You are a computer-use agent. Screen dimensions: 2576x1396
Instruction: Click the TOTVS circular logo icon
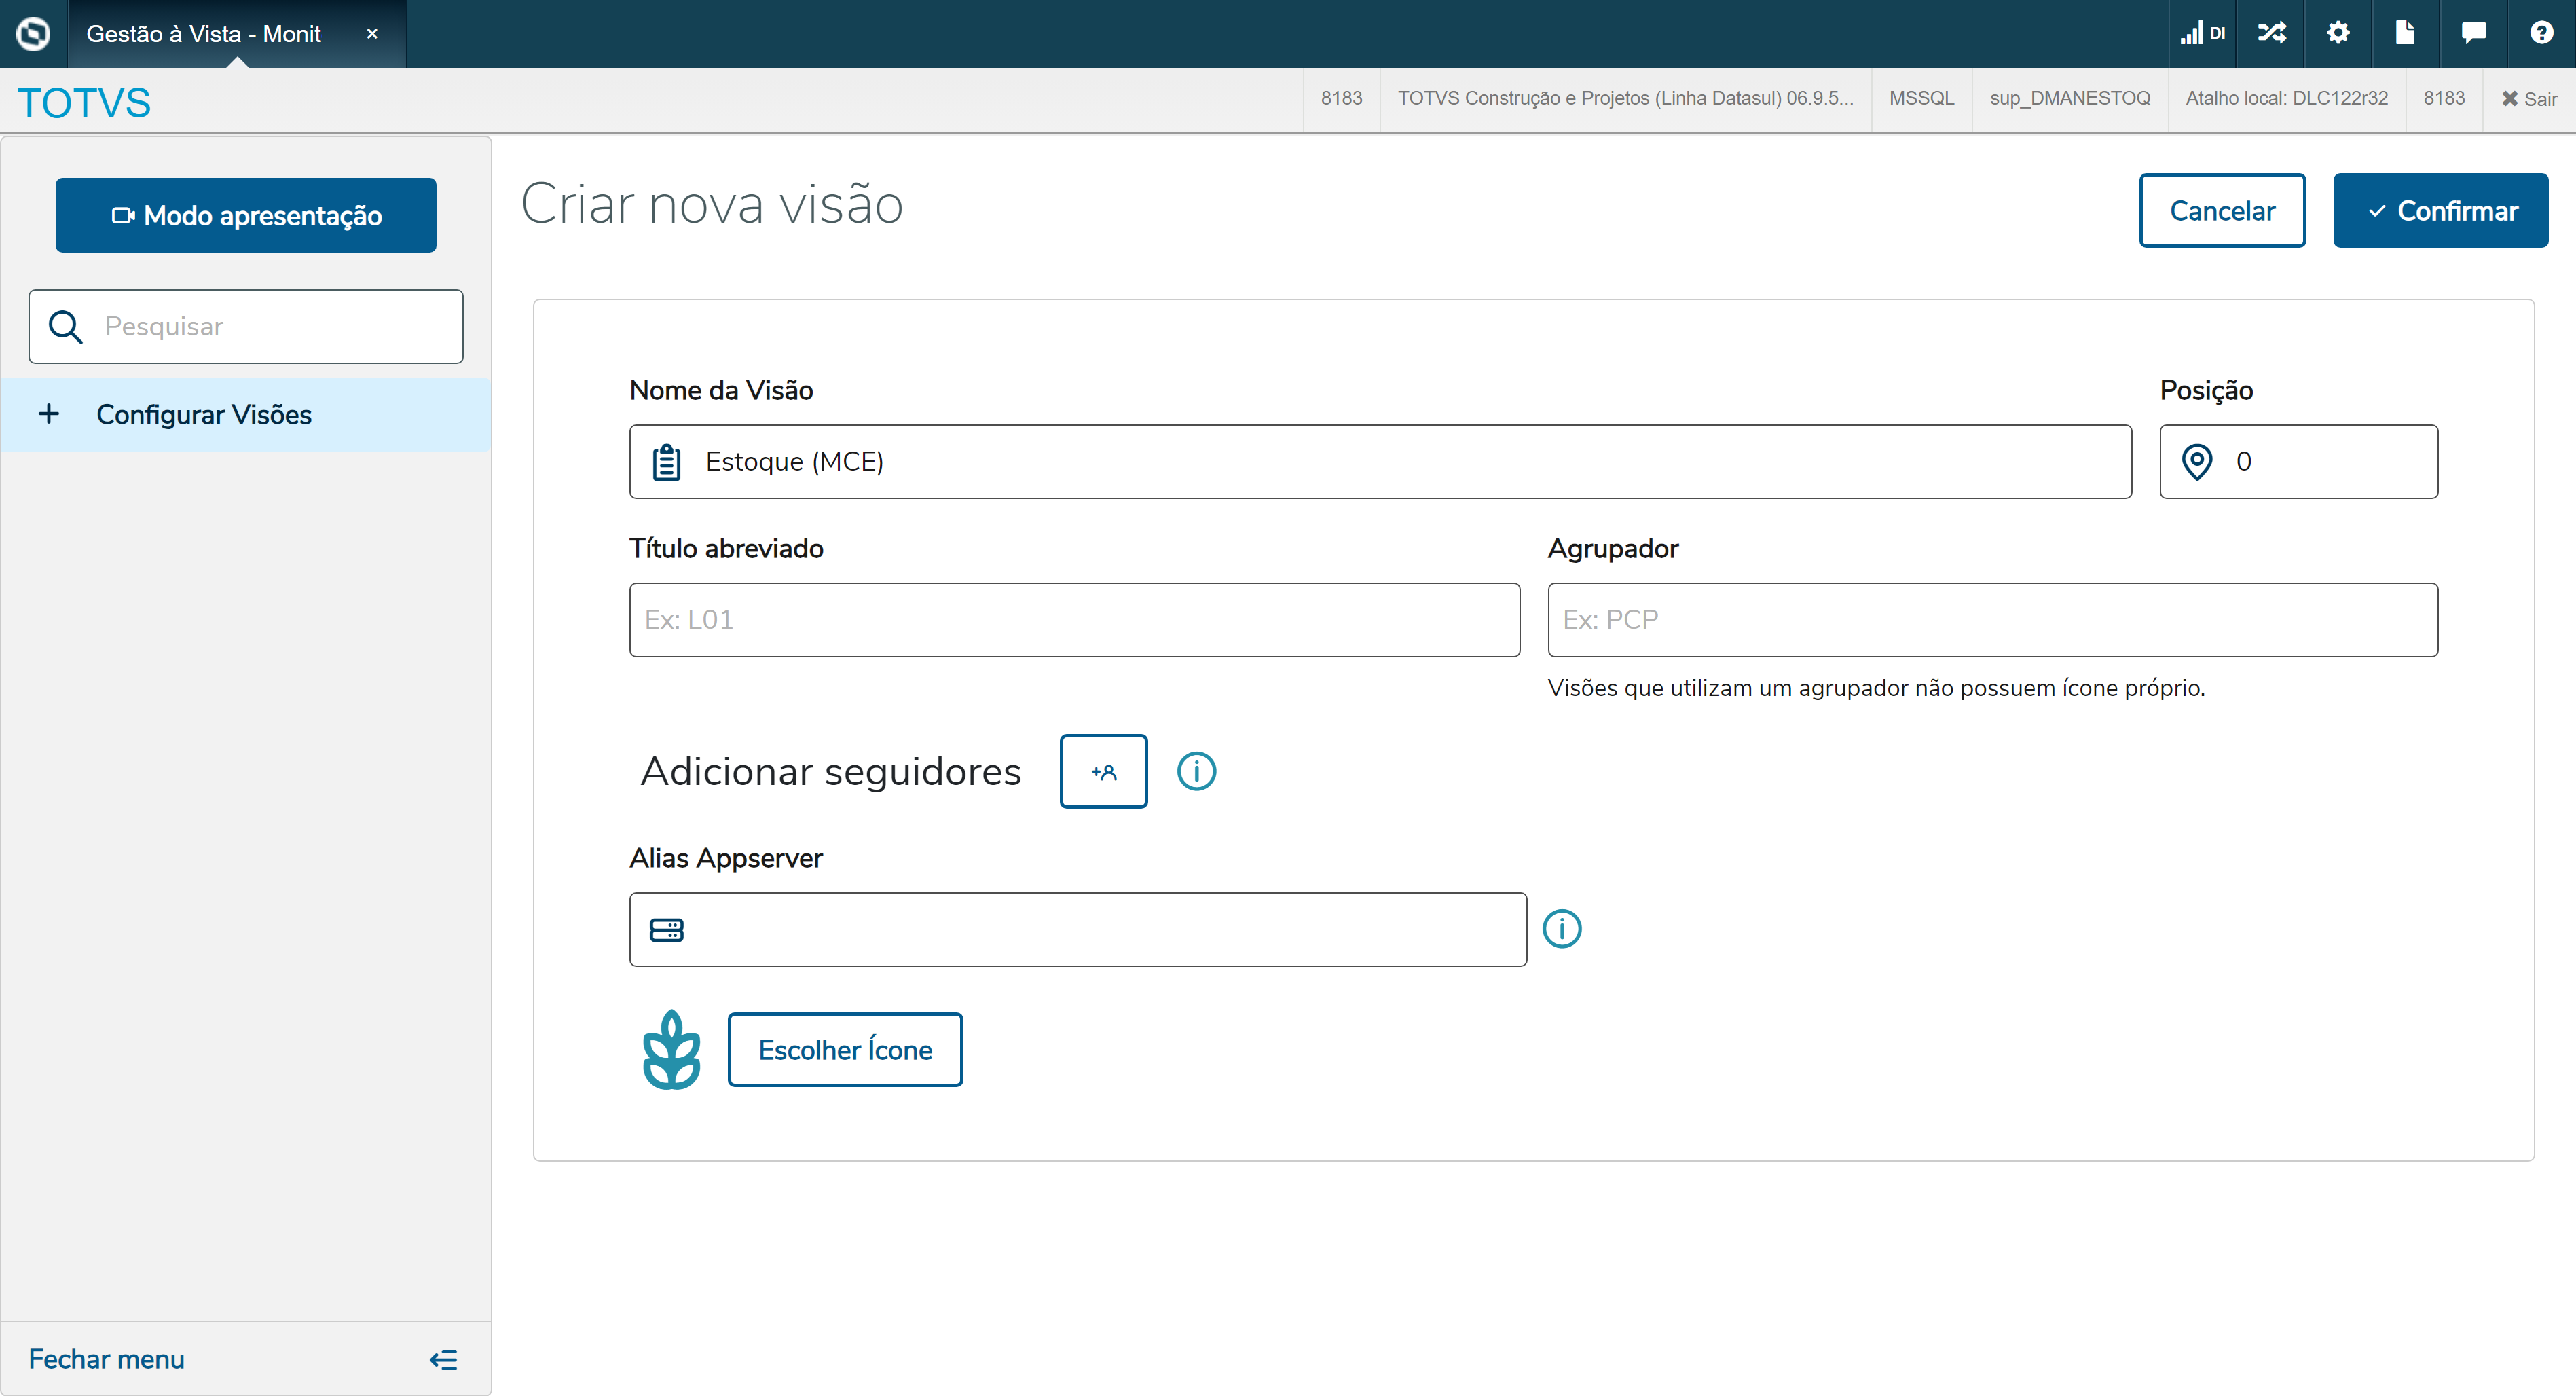point(33,33)
